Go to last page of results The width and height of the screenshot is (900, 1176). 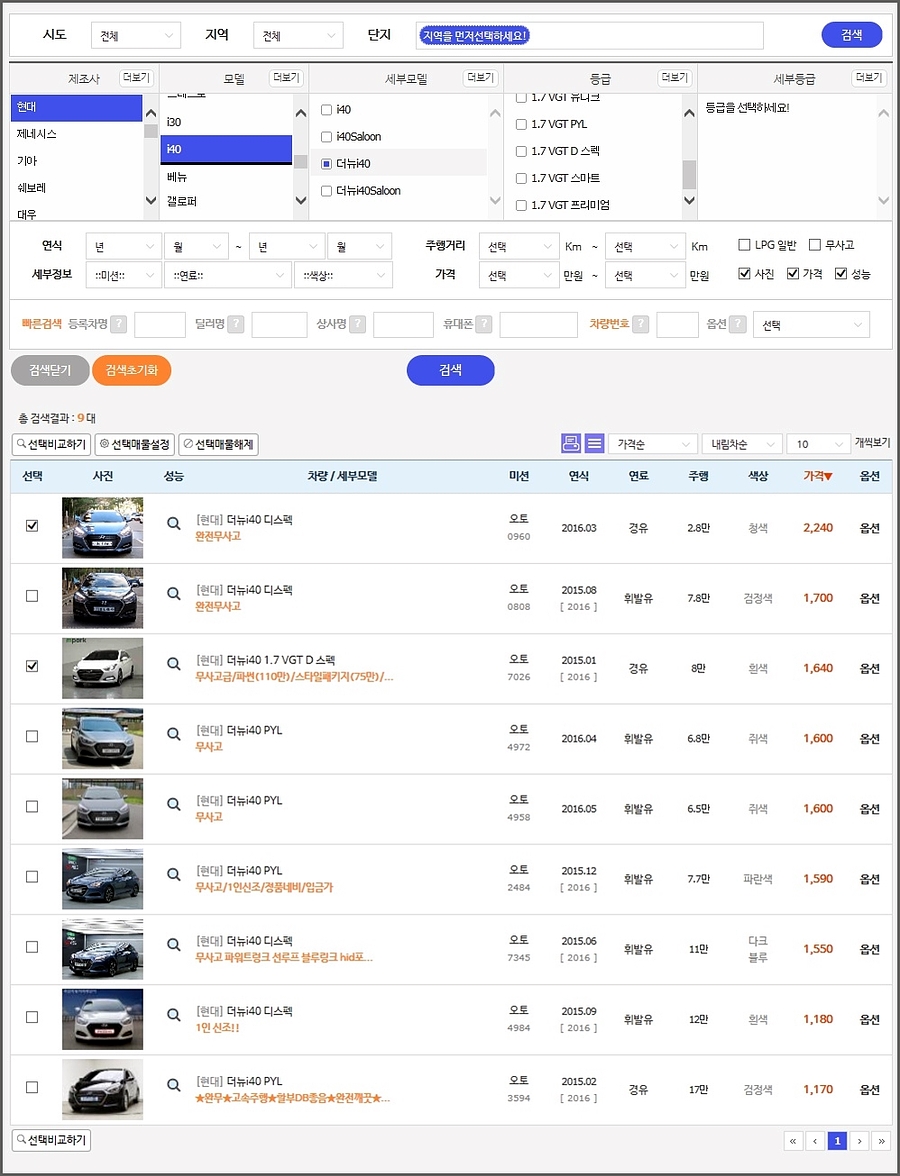coord(882,1141)
